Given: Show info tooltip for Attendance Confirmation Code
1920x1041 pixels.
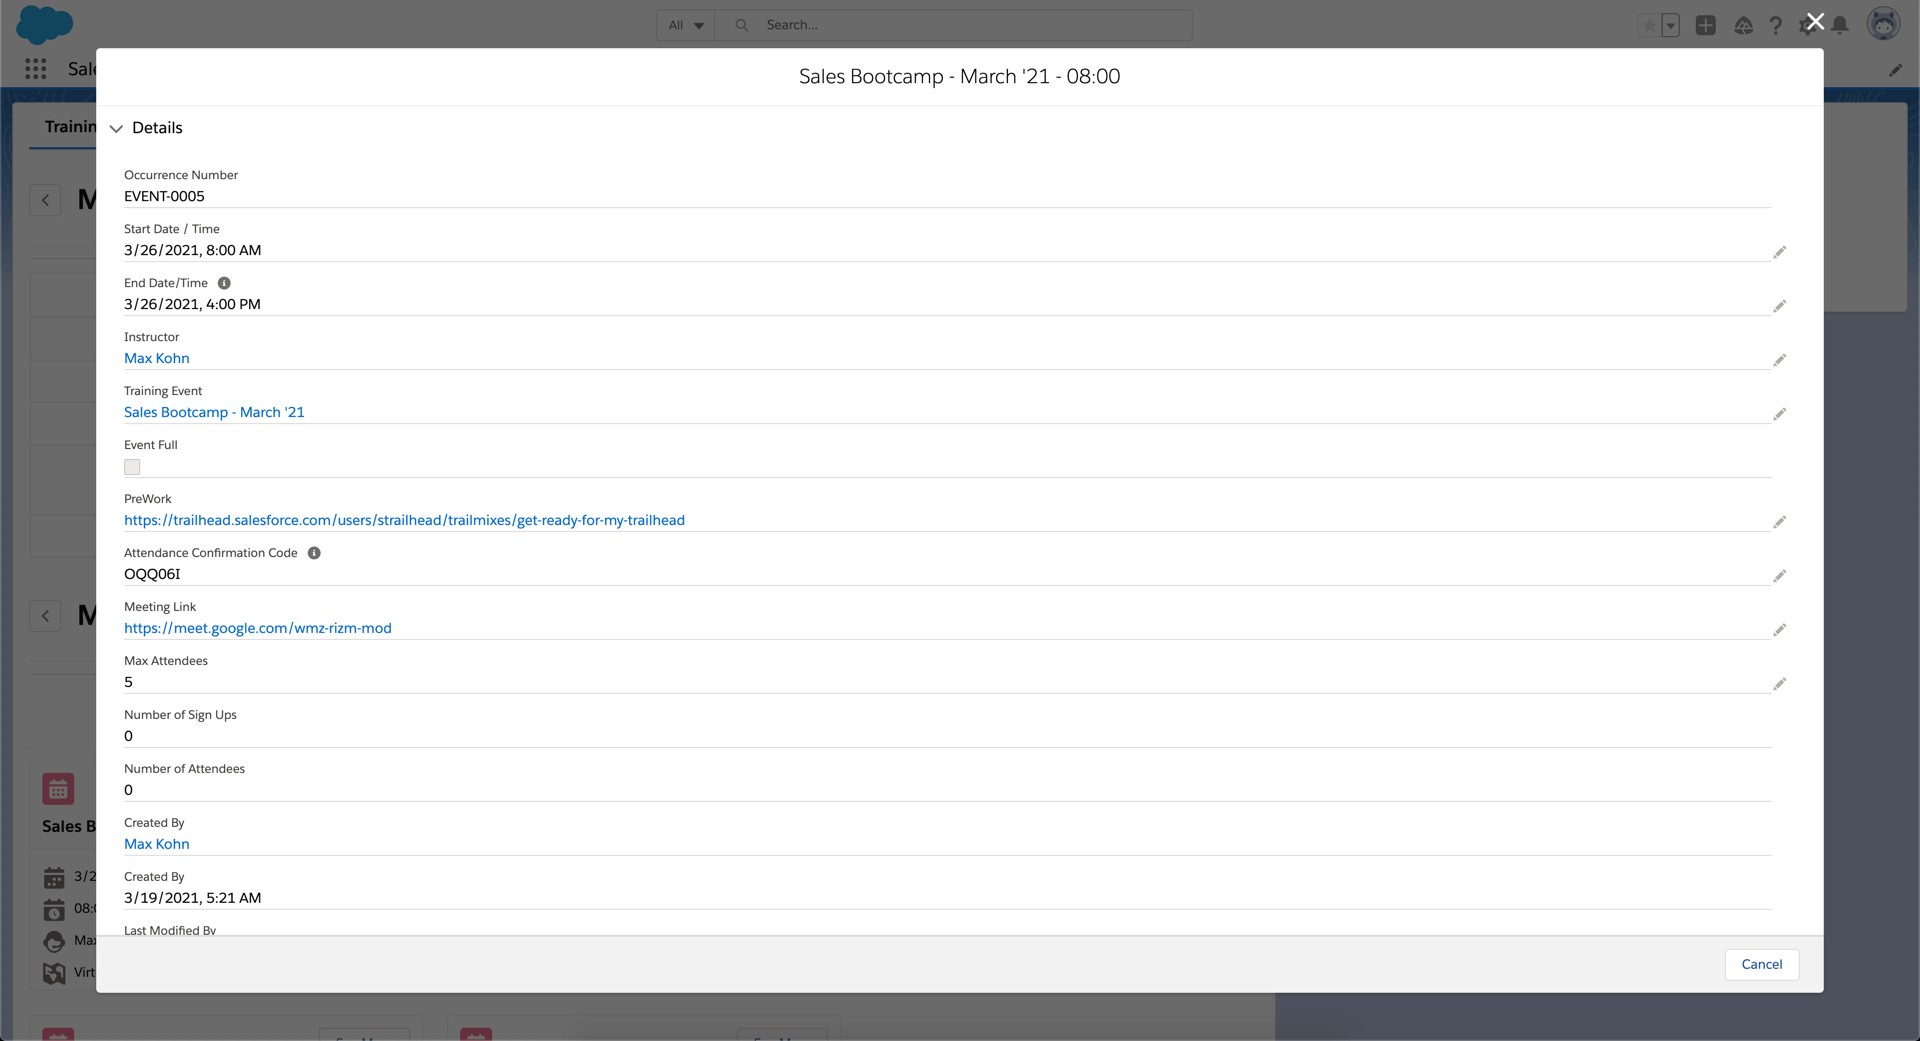Looking at the screenshot, I should 314,553.
